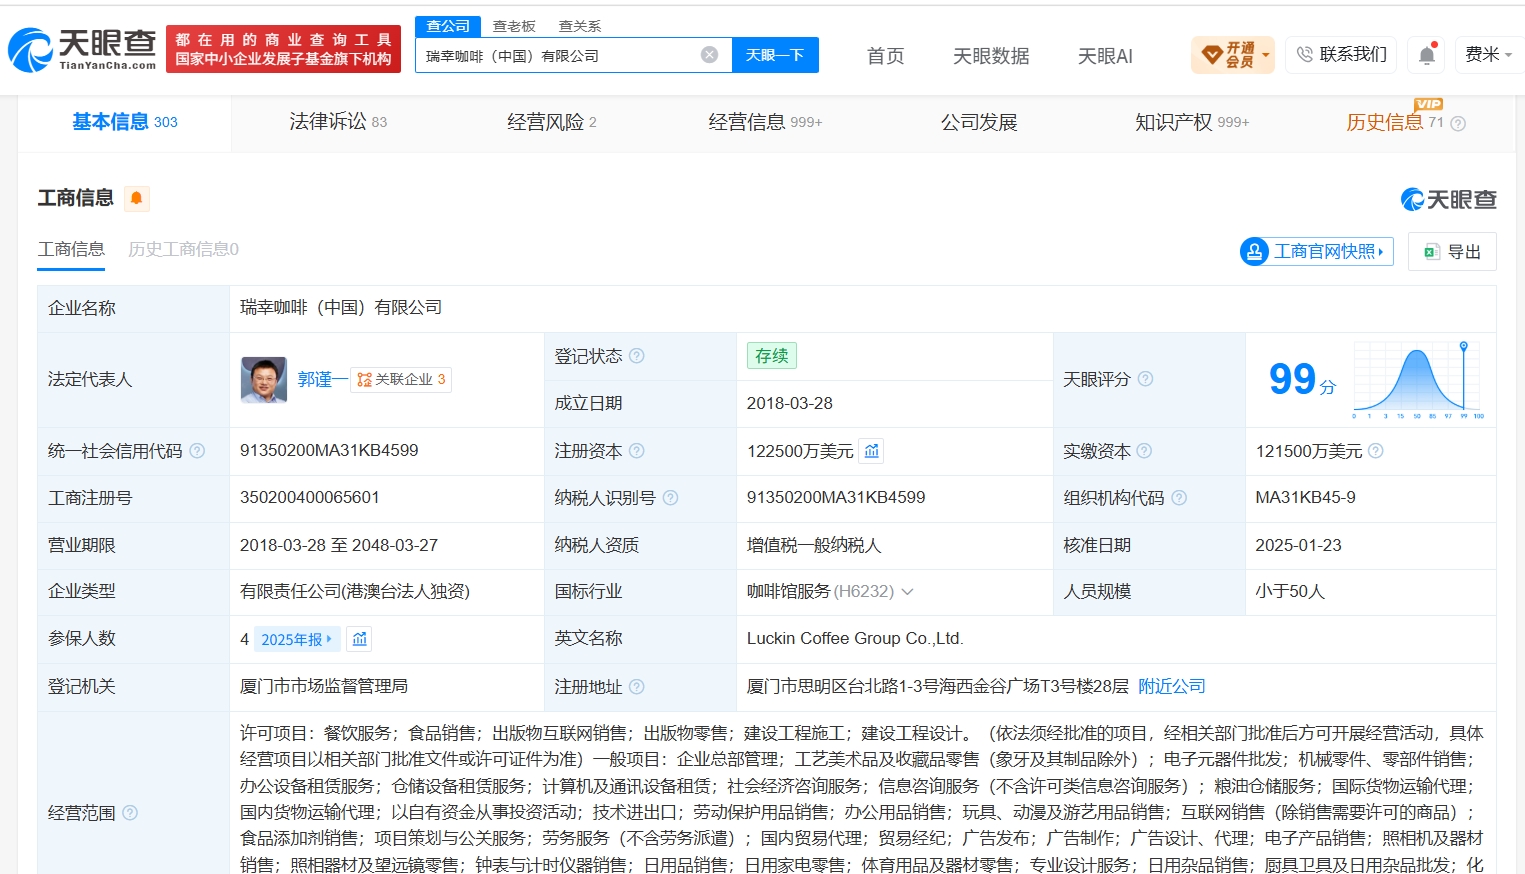Select the 核准日期 value 2025-01-23
This screenshot has width=1525, height=874.
point(1299,545)
